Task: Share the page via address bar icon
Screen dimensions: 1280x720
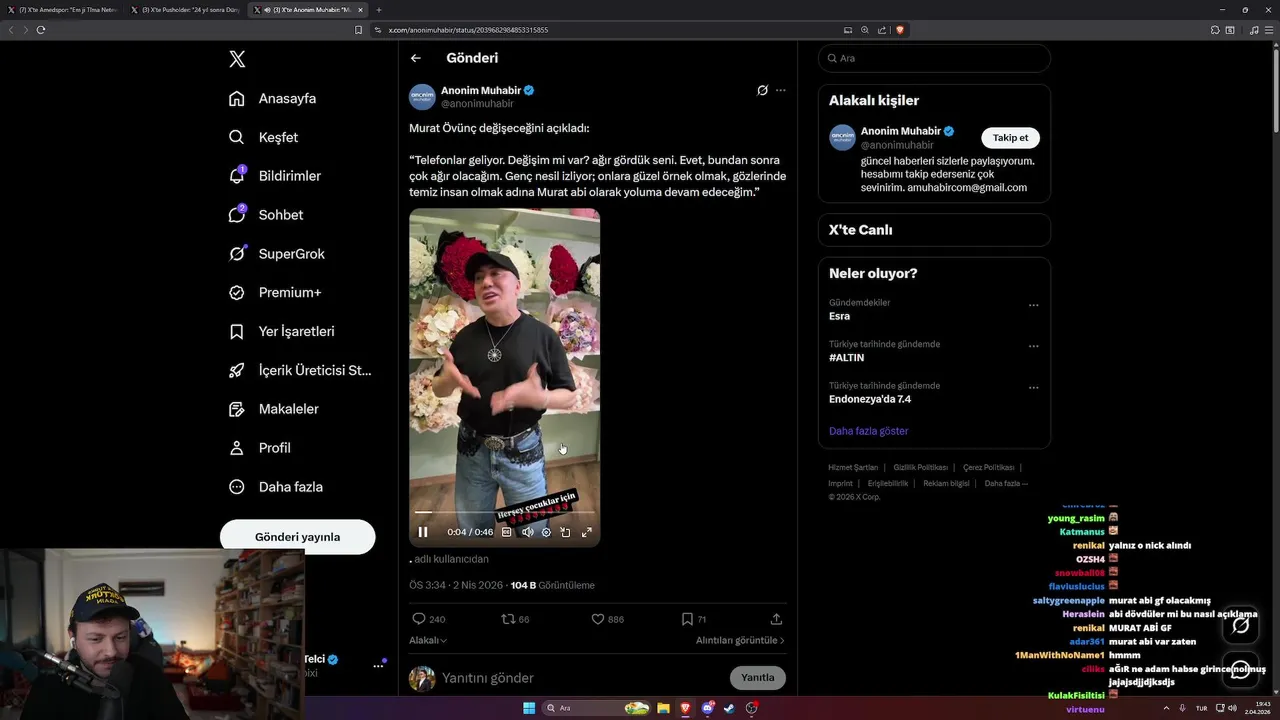Action: click(x=882, y=30)
